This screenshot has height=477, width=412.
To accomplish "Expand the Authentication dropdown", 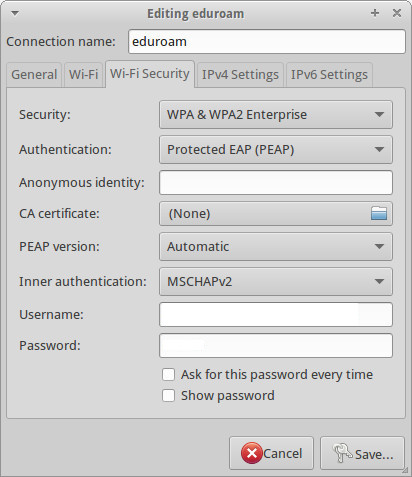I will pyautogui.click(x=276, y=149).
